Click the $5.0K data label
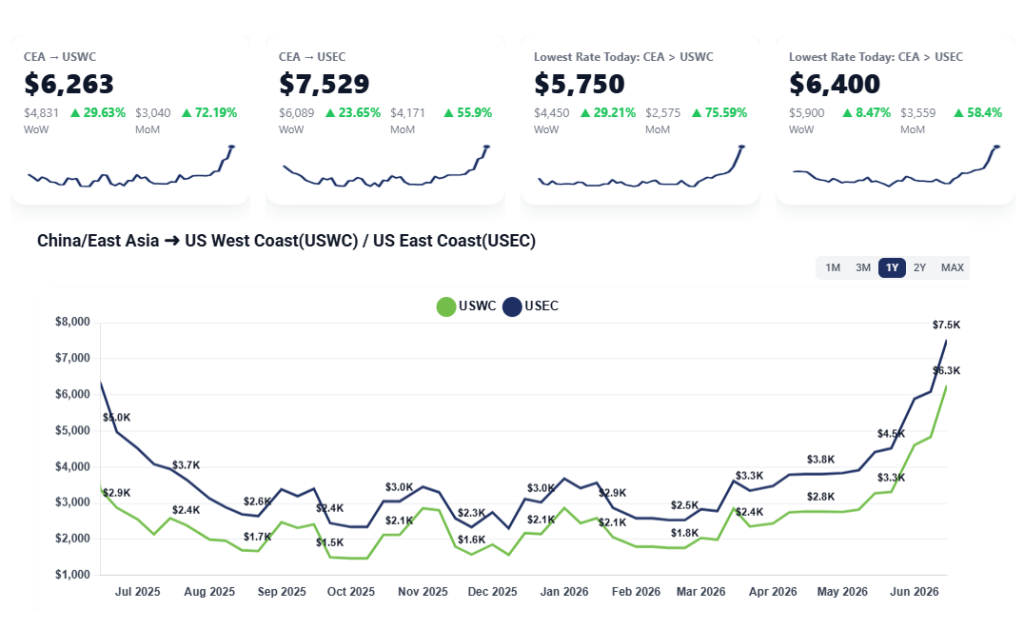 116,417
